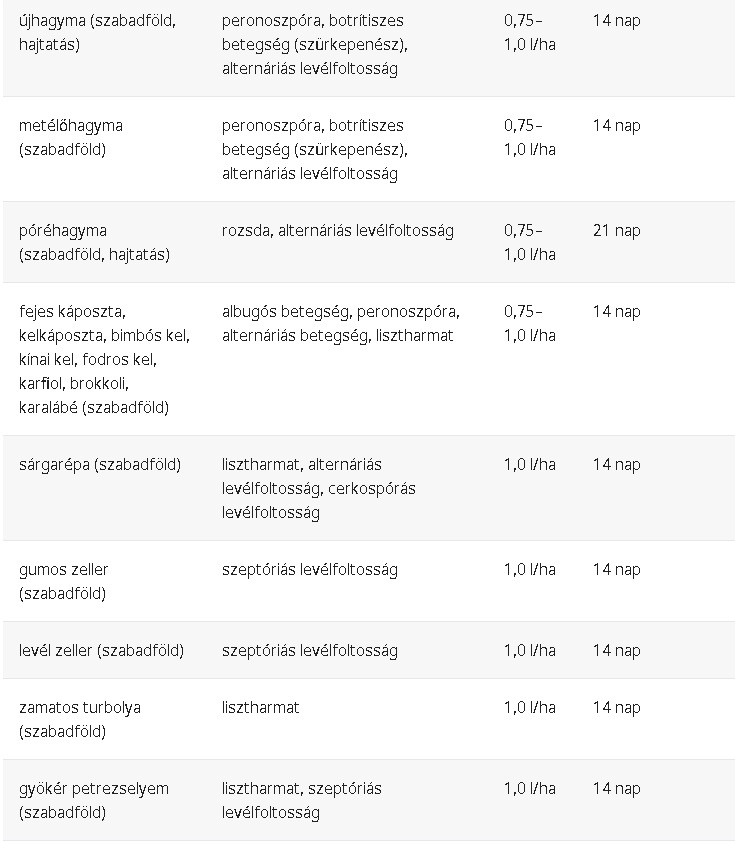Click the 21 nap waiting period
This screenshot has height=841, width=735.
pos(616,231)
